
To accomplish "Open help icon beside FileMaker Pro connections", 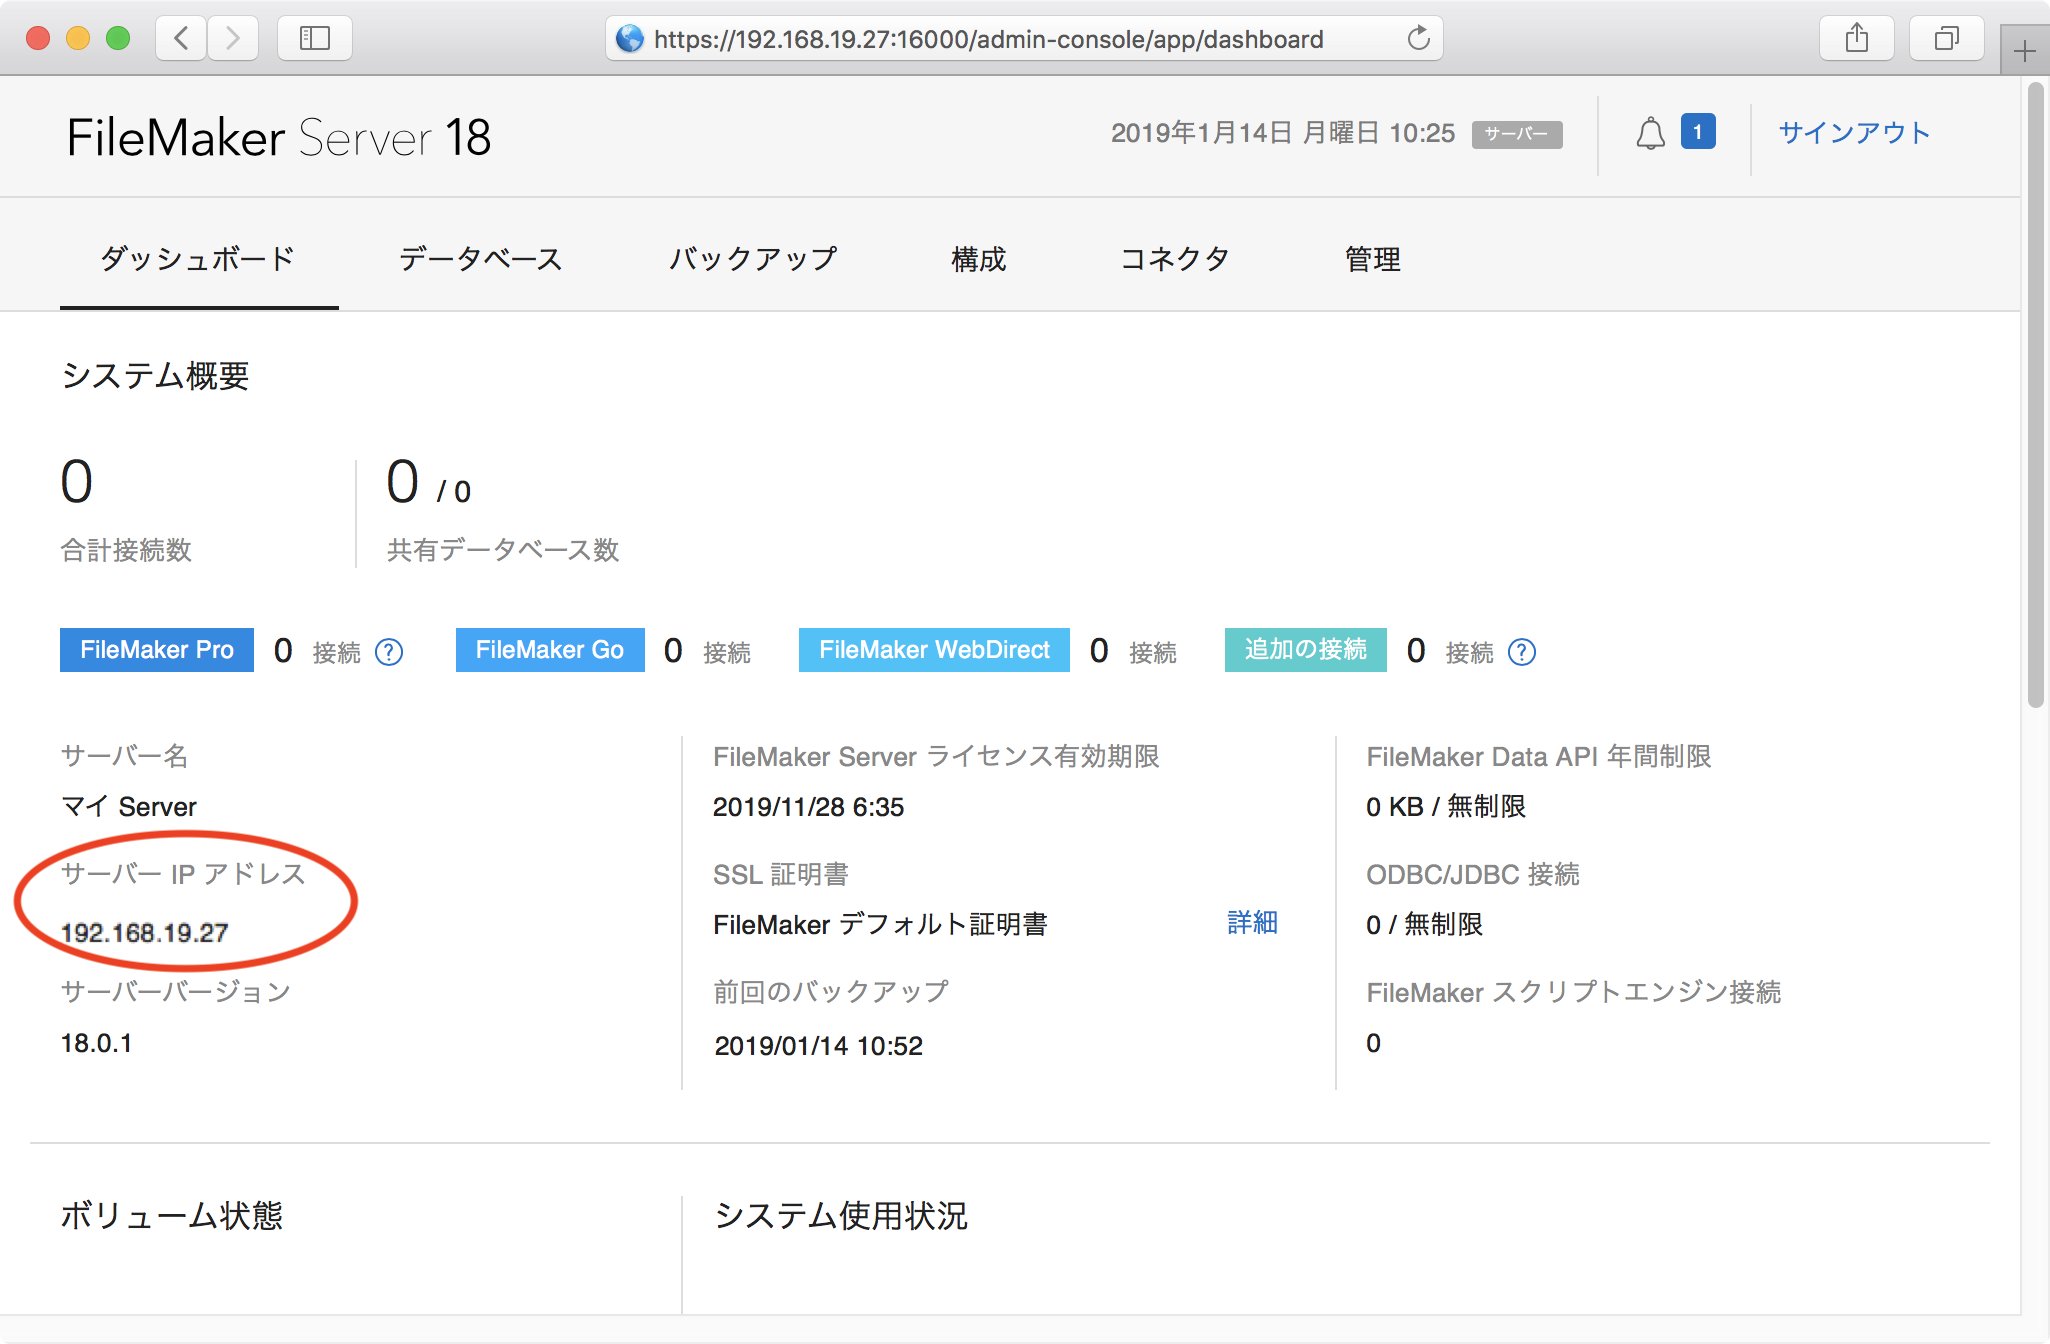I will tap(389, 652).
